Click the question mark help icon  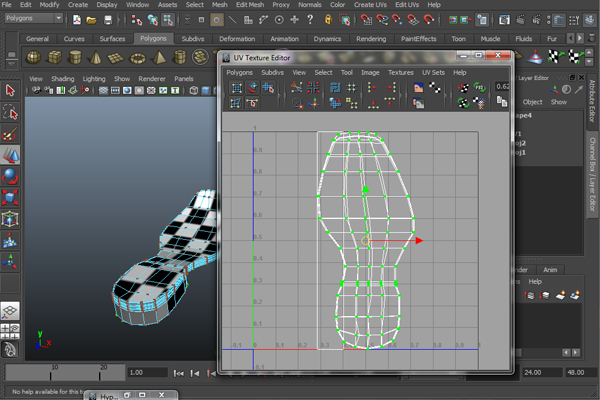(310, 20)
